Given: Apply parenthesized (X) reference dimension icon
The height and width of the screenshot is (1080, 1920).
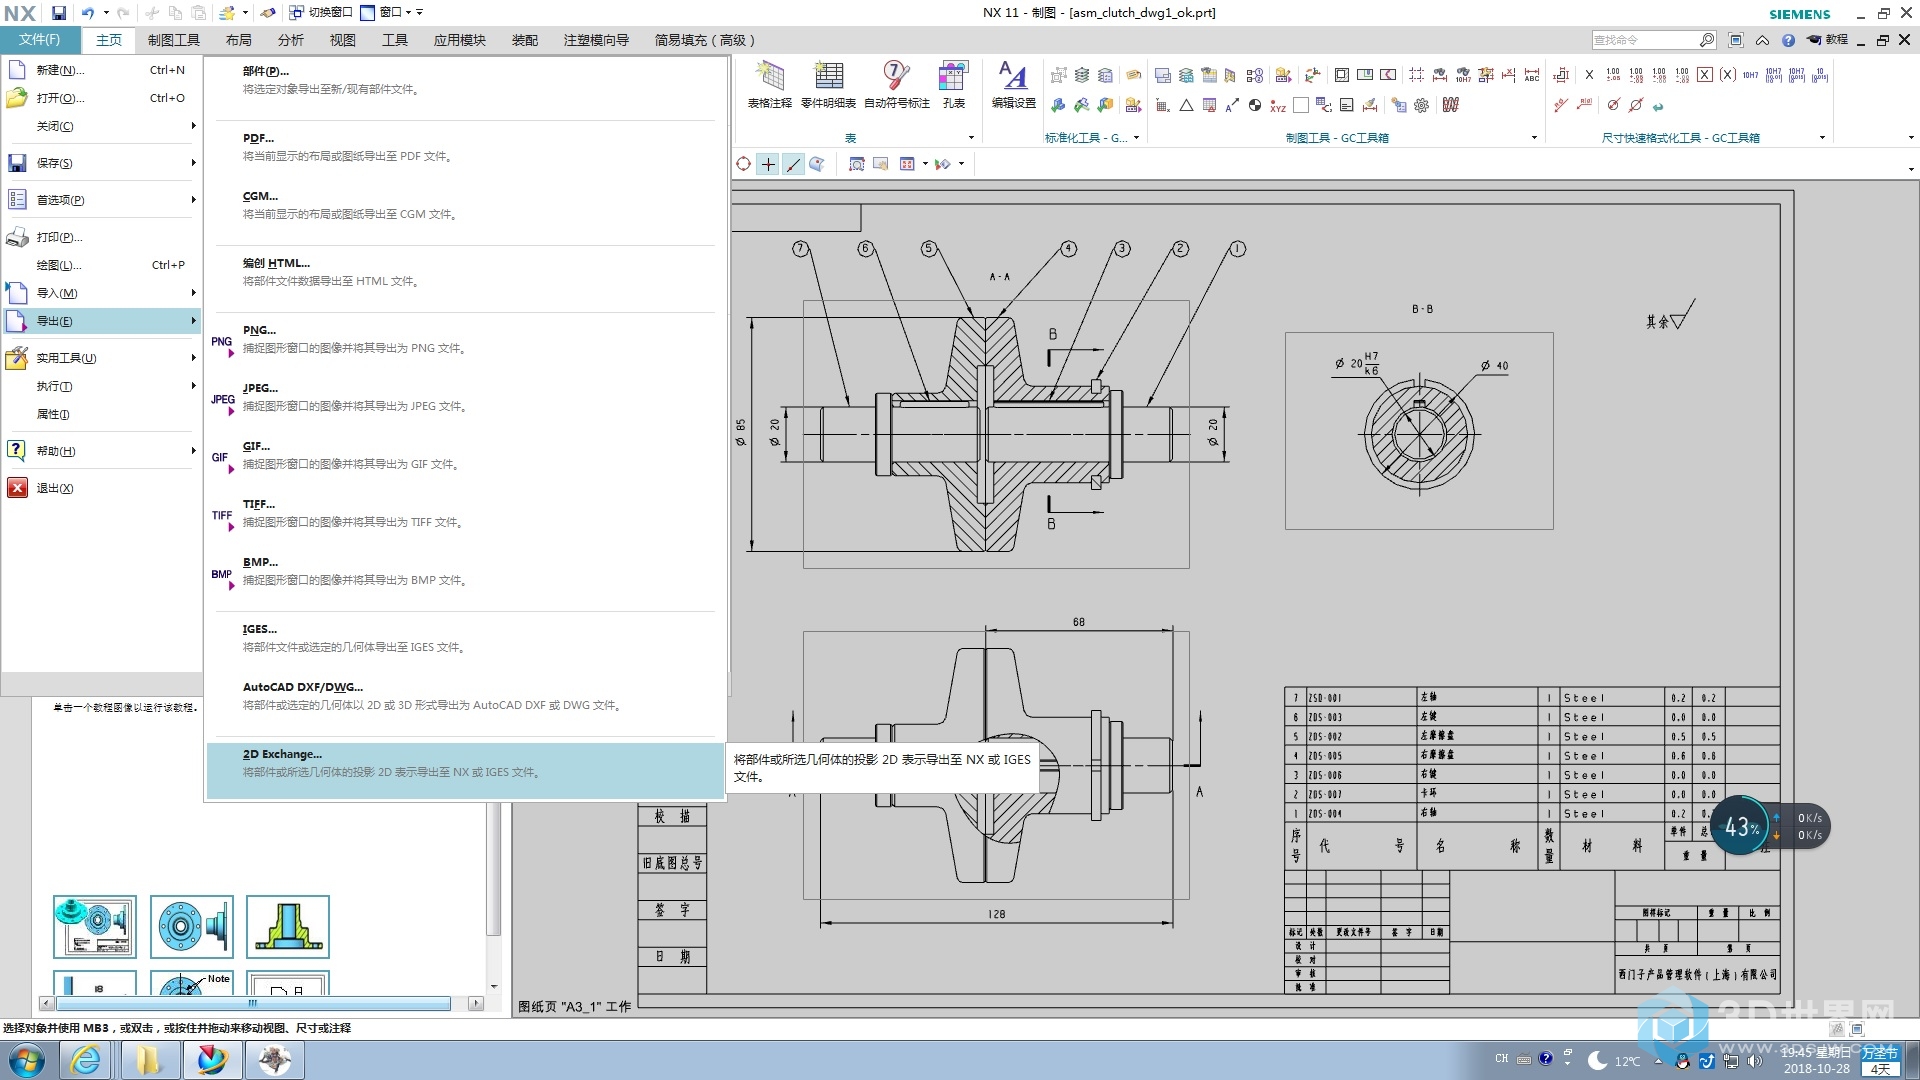Looking at the screenshot, I should [x=1727, y=75].
